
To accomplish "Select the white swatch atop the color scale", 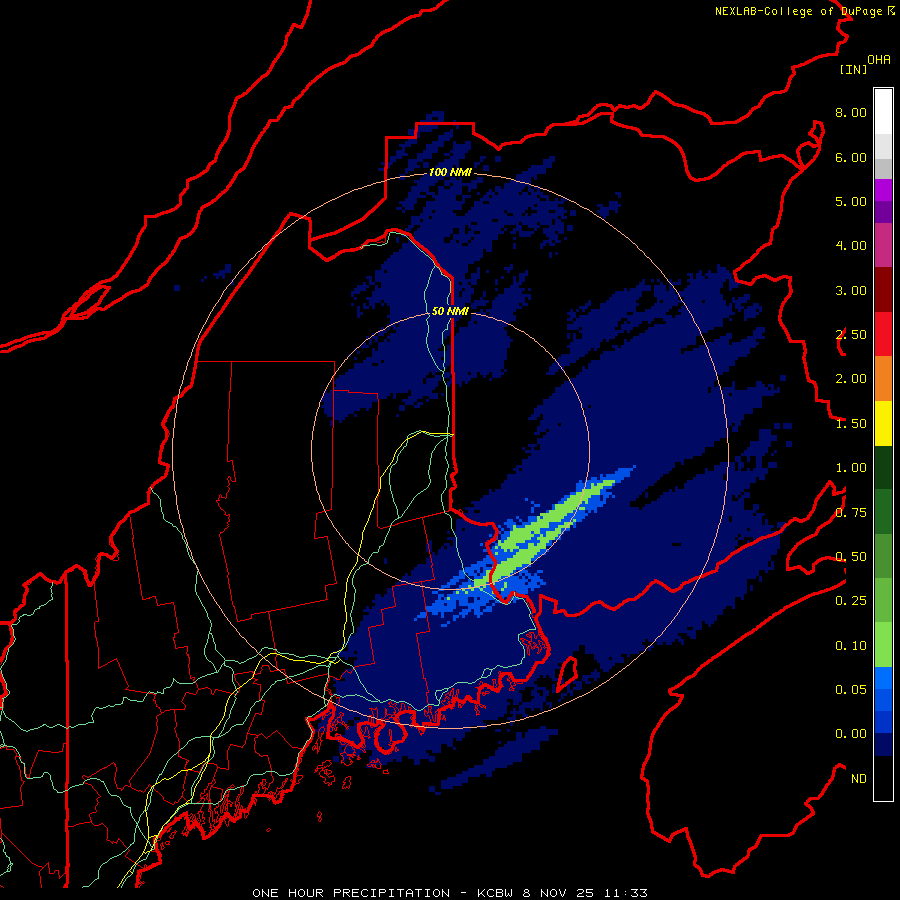I will [883, 112].
